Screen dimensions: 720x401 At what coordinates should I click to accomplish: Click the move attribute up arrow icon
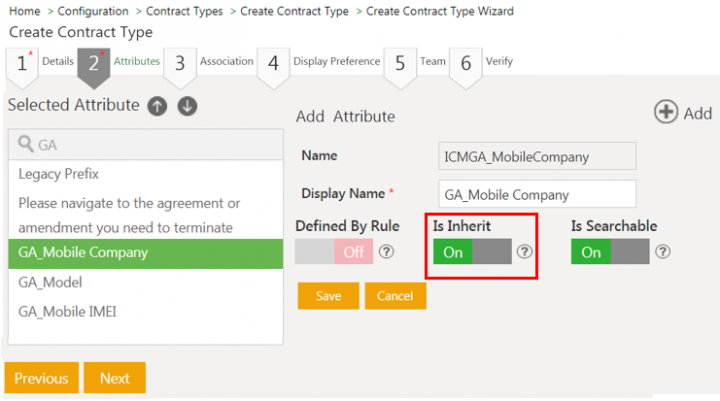tap(158, 106)
